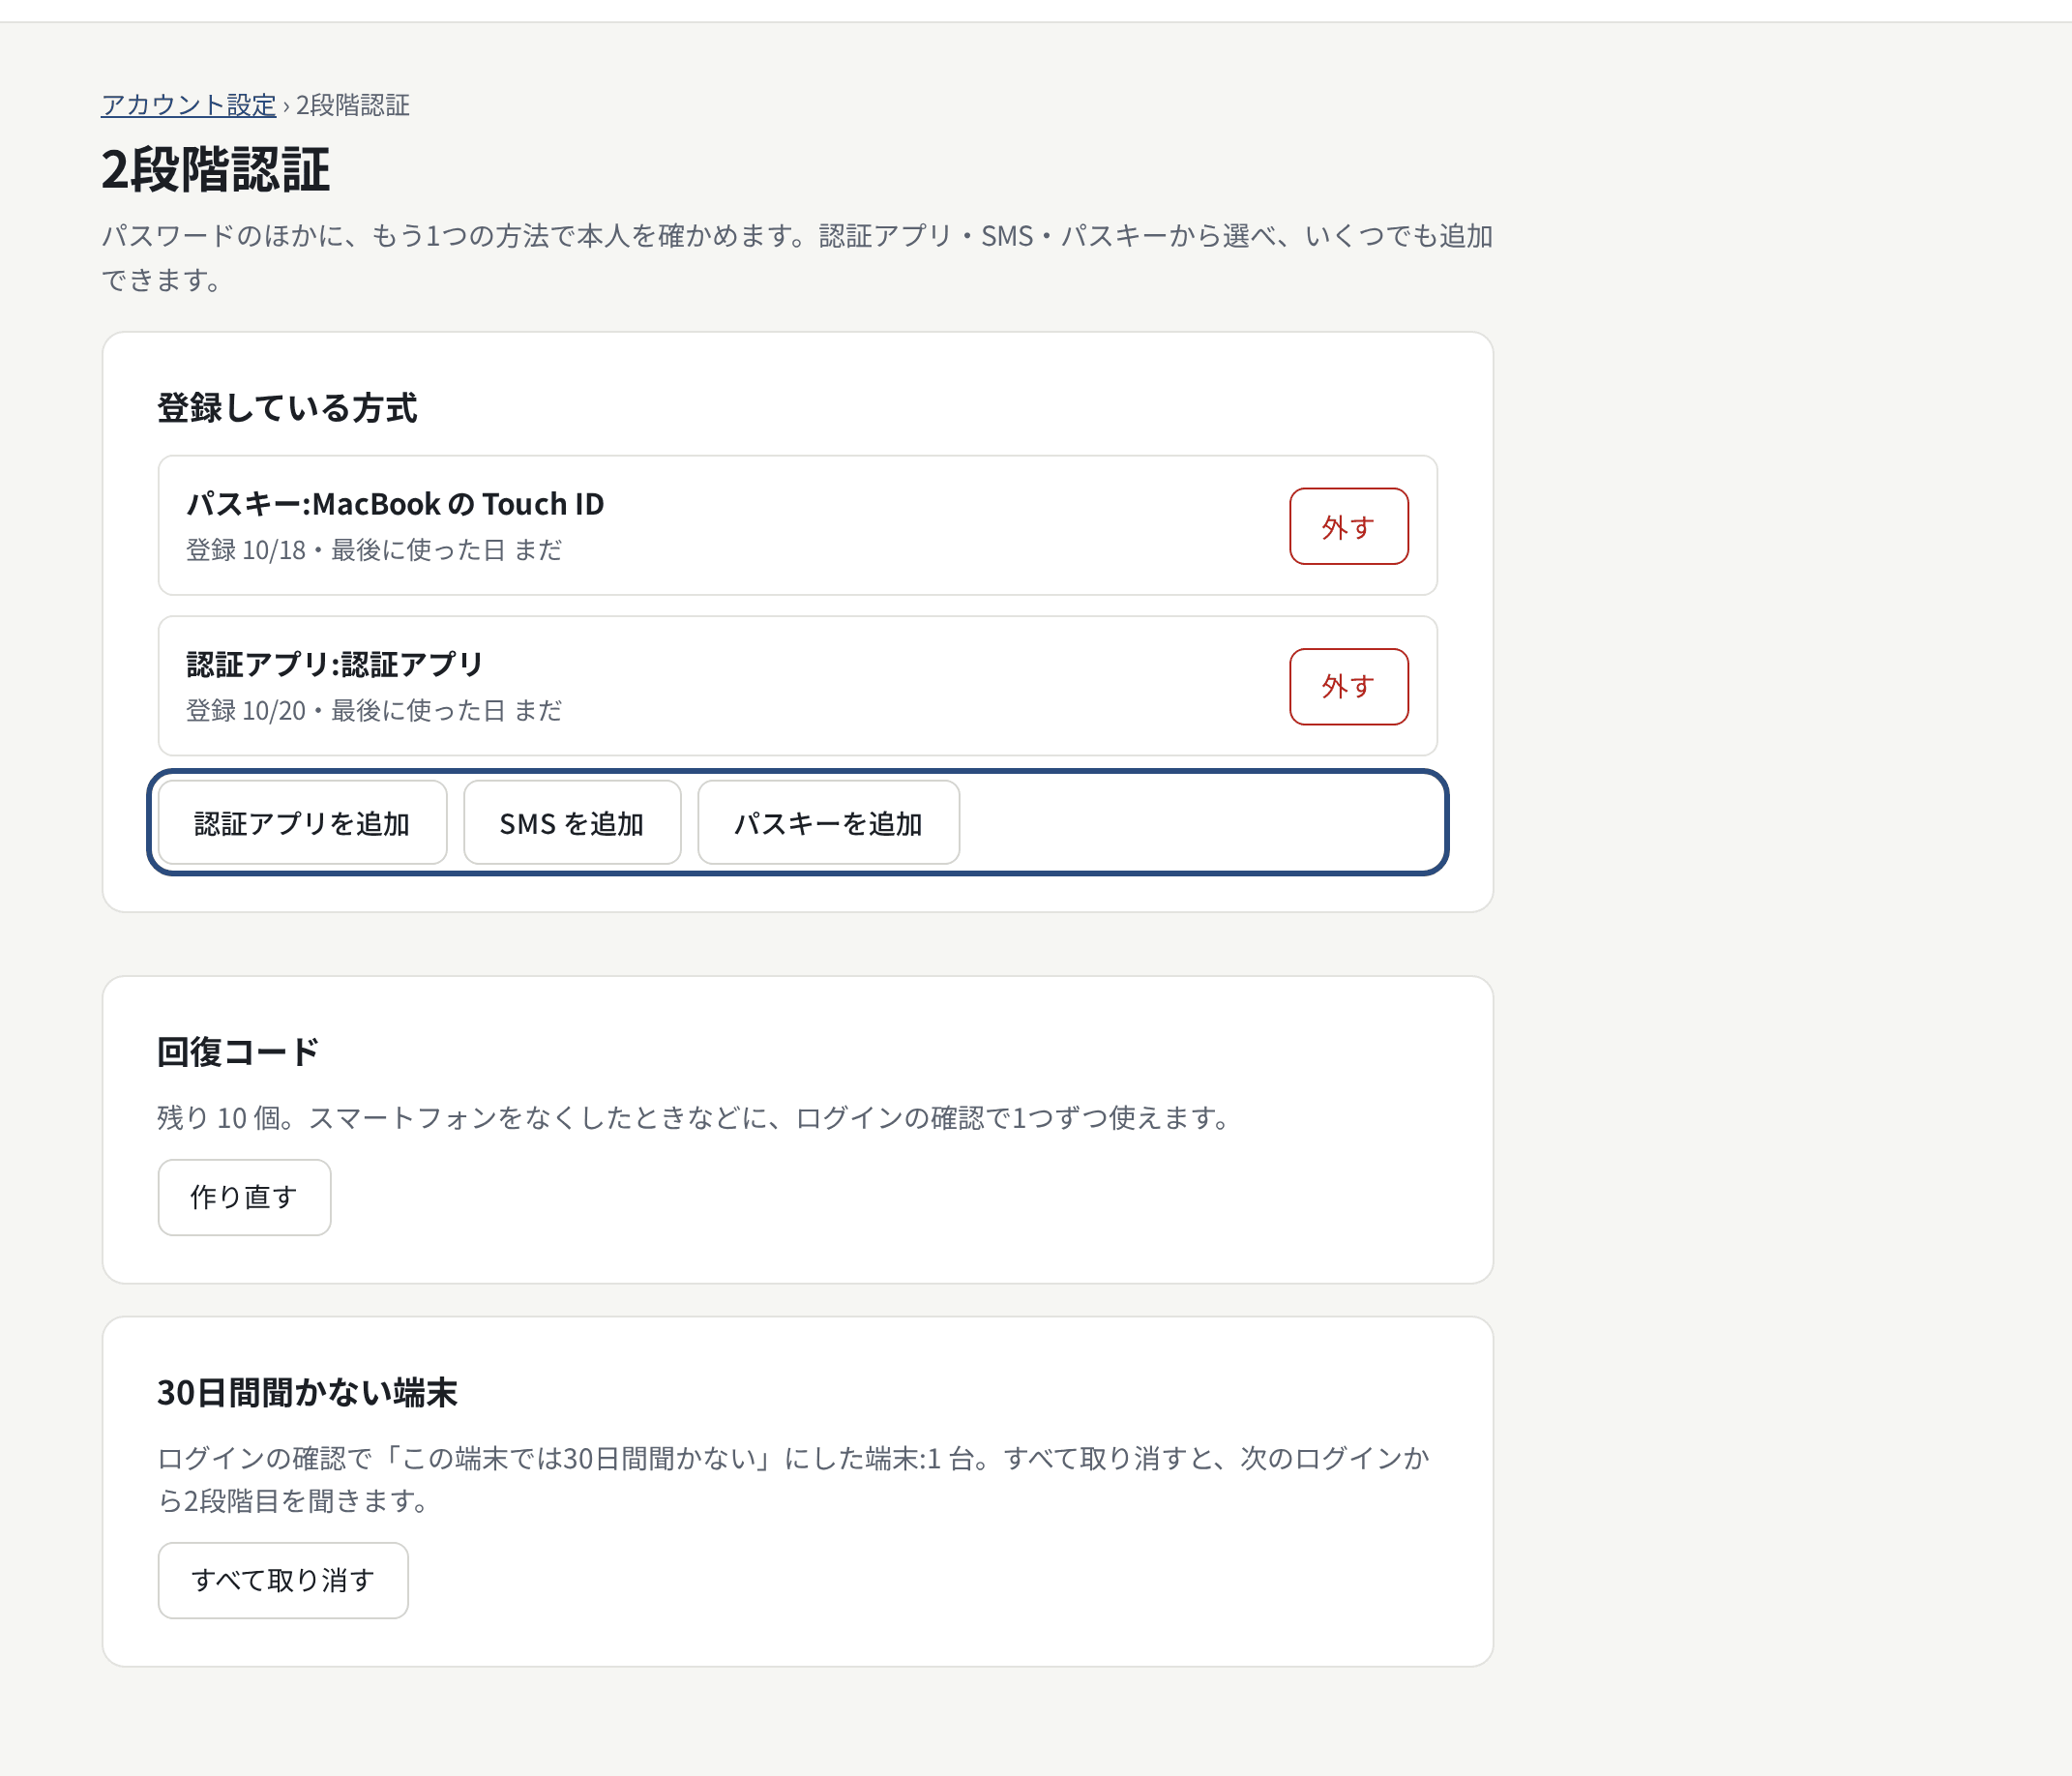The height and width of the screenshot is (1776, 2072).
Task: Click the 2段階認証 breadcrumb current item
Action: pyautogui.click(x=353, y=105)
